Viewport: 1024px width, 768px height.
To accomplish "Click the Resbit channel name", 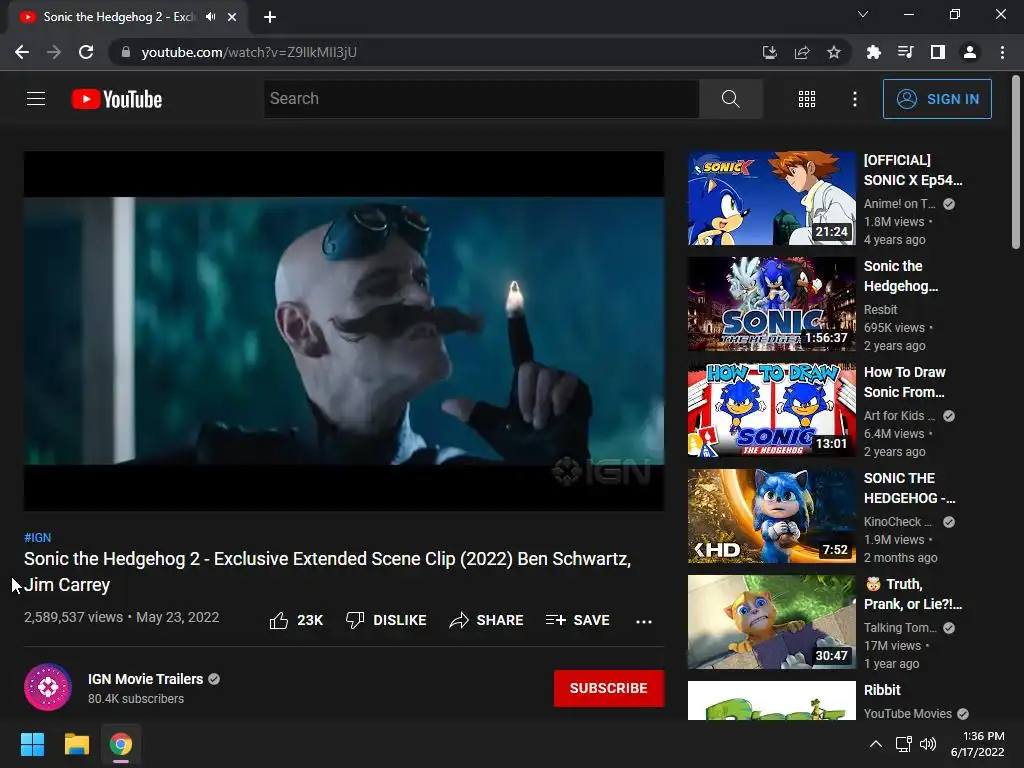I will coord(880,310).
